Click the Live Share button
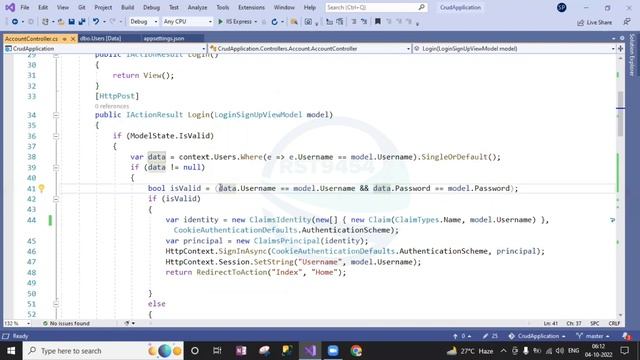This screenshot has width=640, height=360. pyautogui.click(x=595, y=22)
